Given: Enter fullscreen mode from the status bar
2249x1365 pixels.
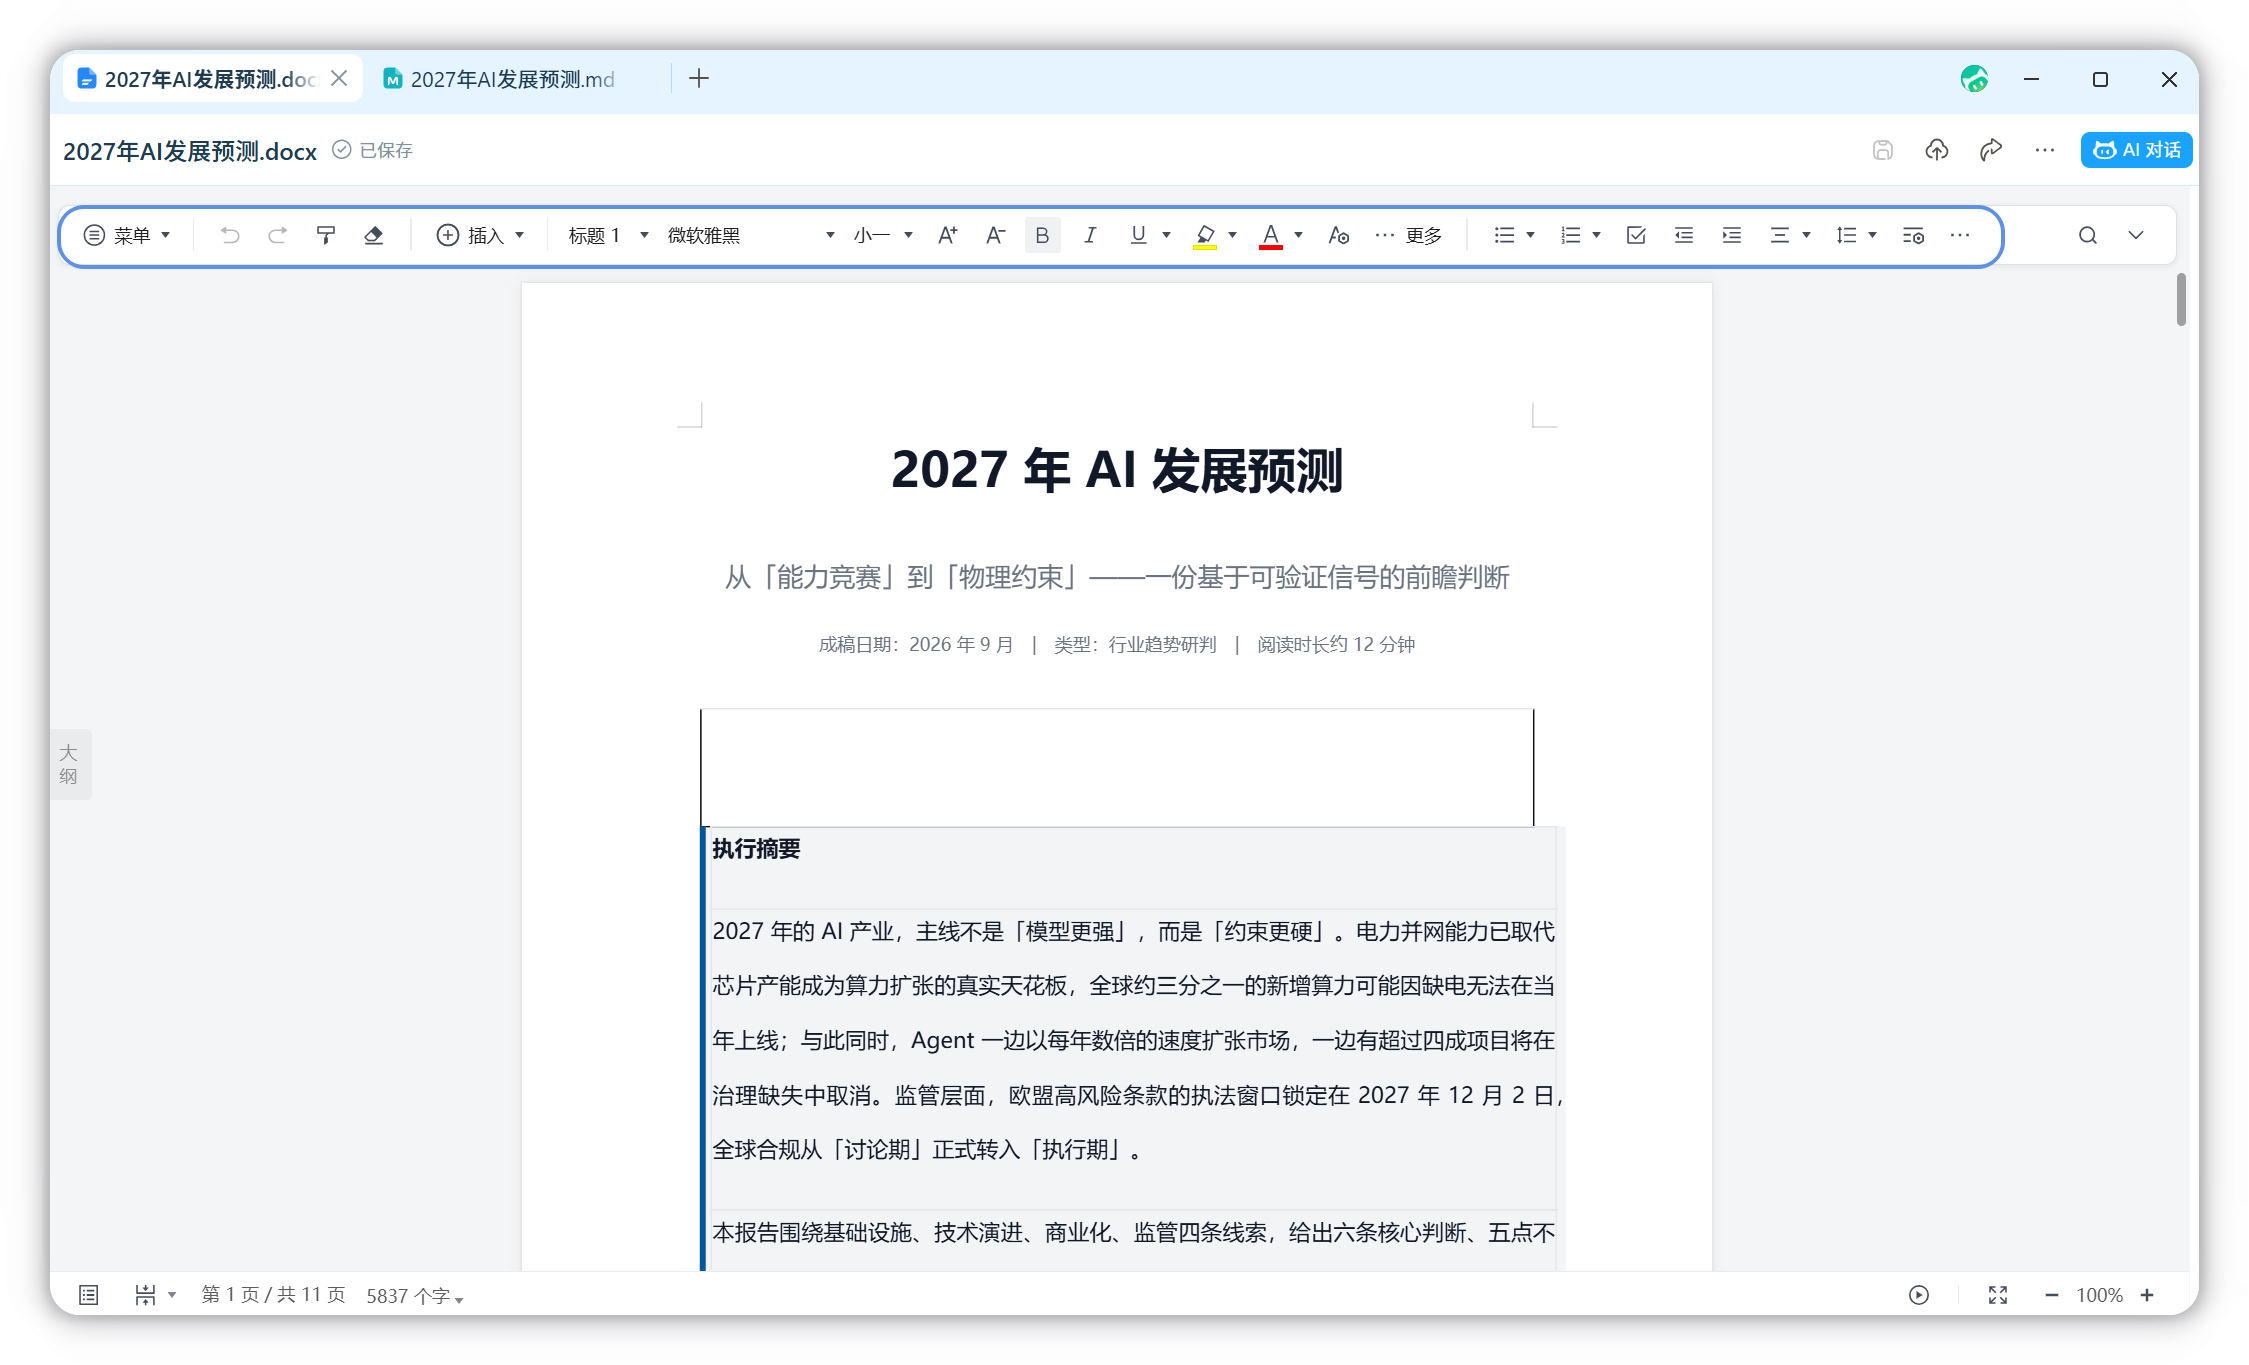Looking at the screenshot, I should pos(1998,1295).
